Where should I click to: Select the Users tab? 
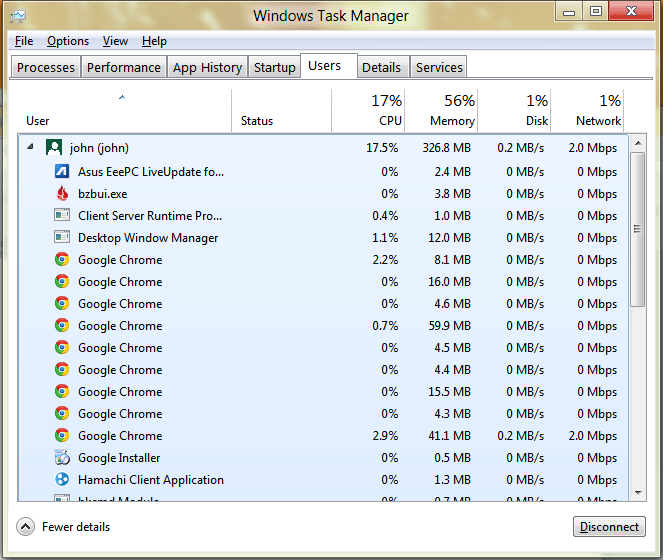pyautogui.click(x=329, y=66)
